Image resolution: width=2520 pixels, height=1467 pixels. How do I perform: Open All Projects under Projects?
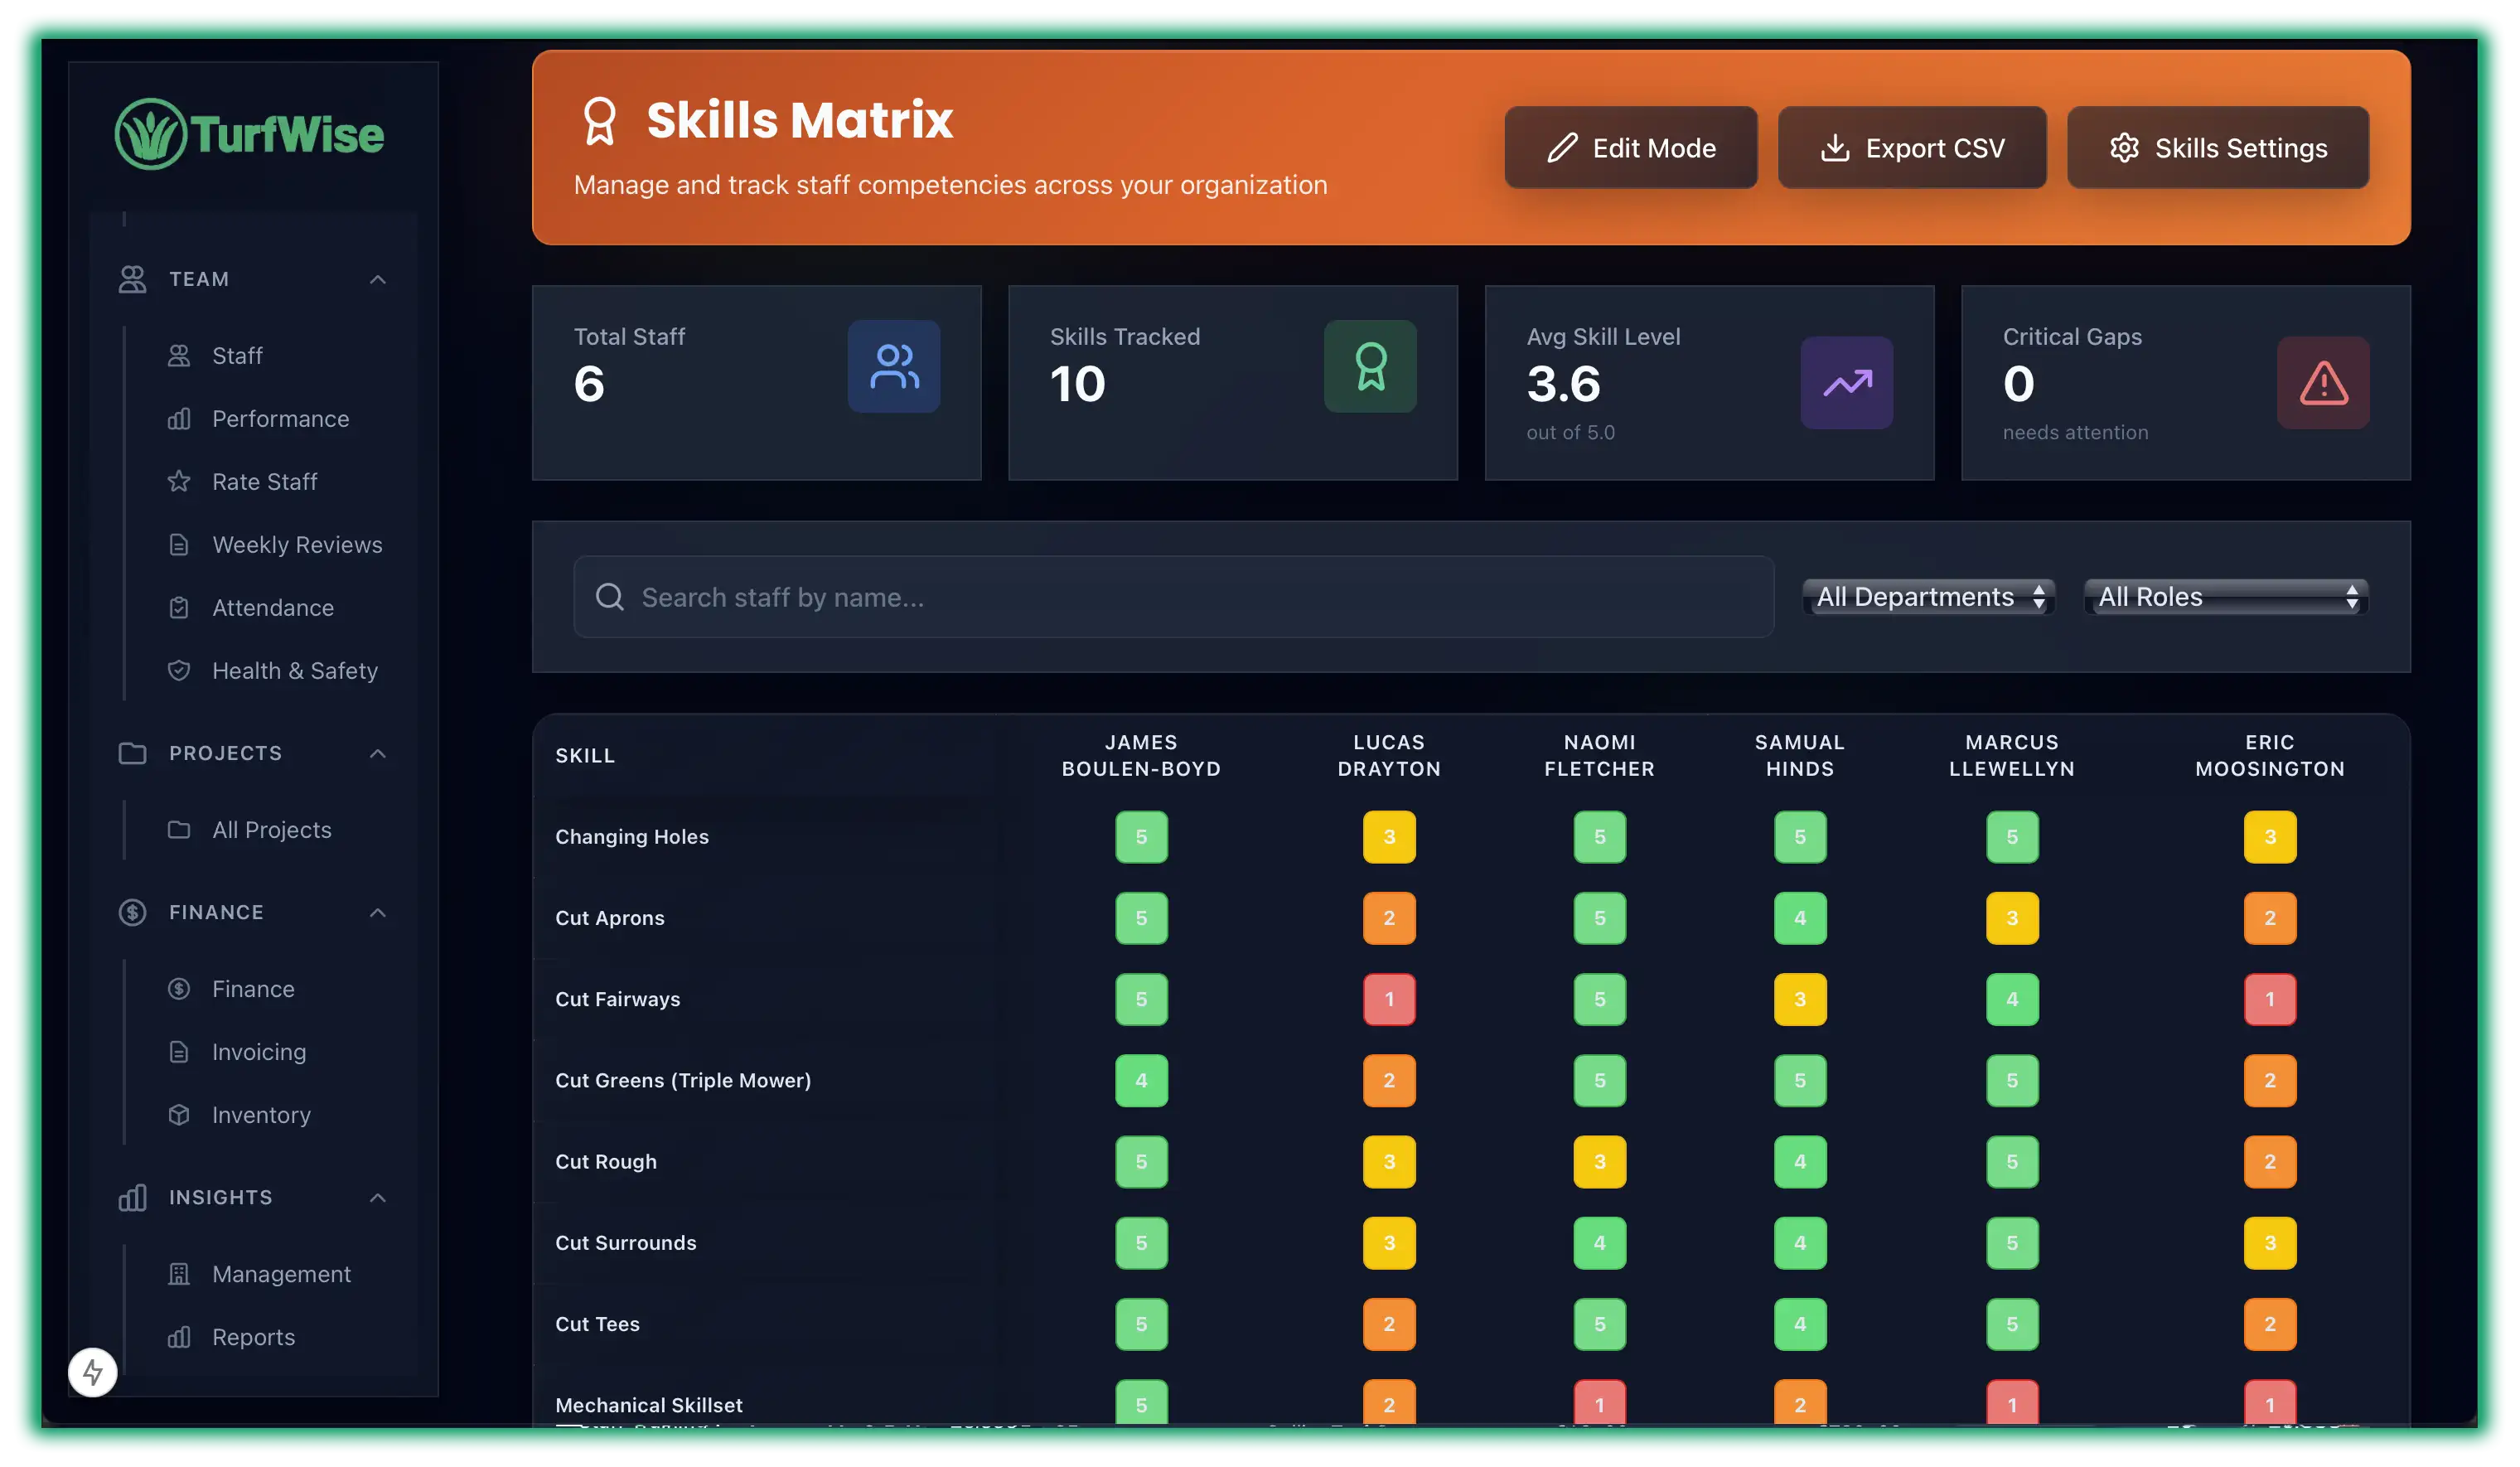(x=271, y=829)
